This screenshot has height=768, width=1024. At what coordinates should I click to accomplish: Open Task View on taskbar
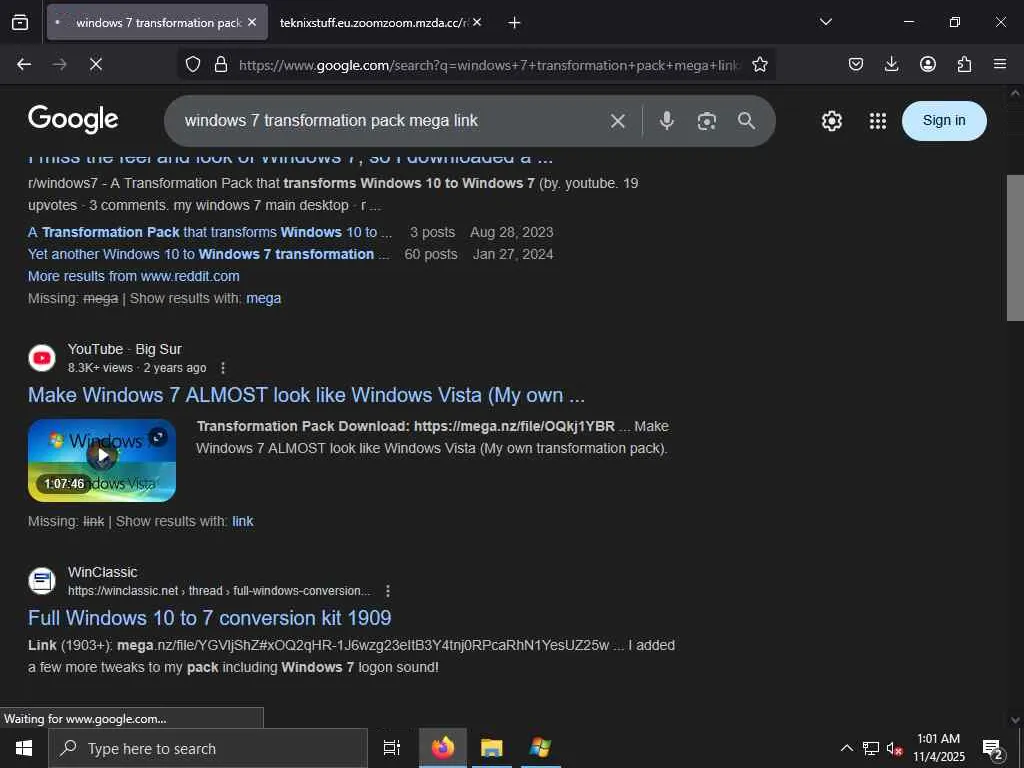(392, 748)
